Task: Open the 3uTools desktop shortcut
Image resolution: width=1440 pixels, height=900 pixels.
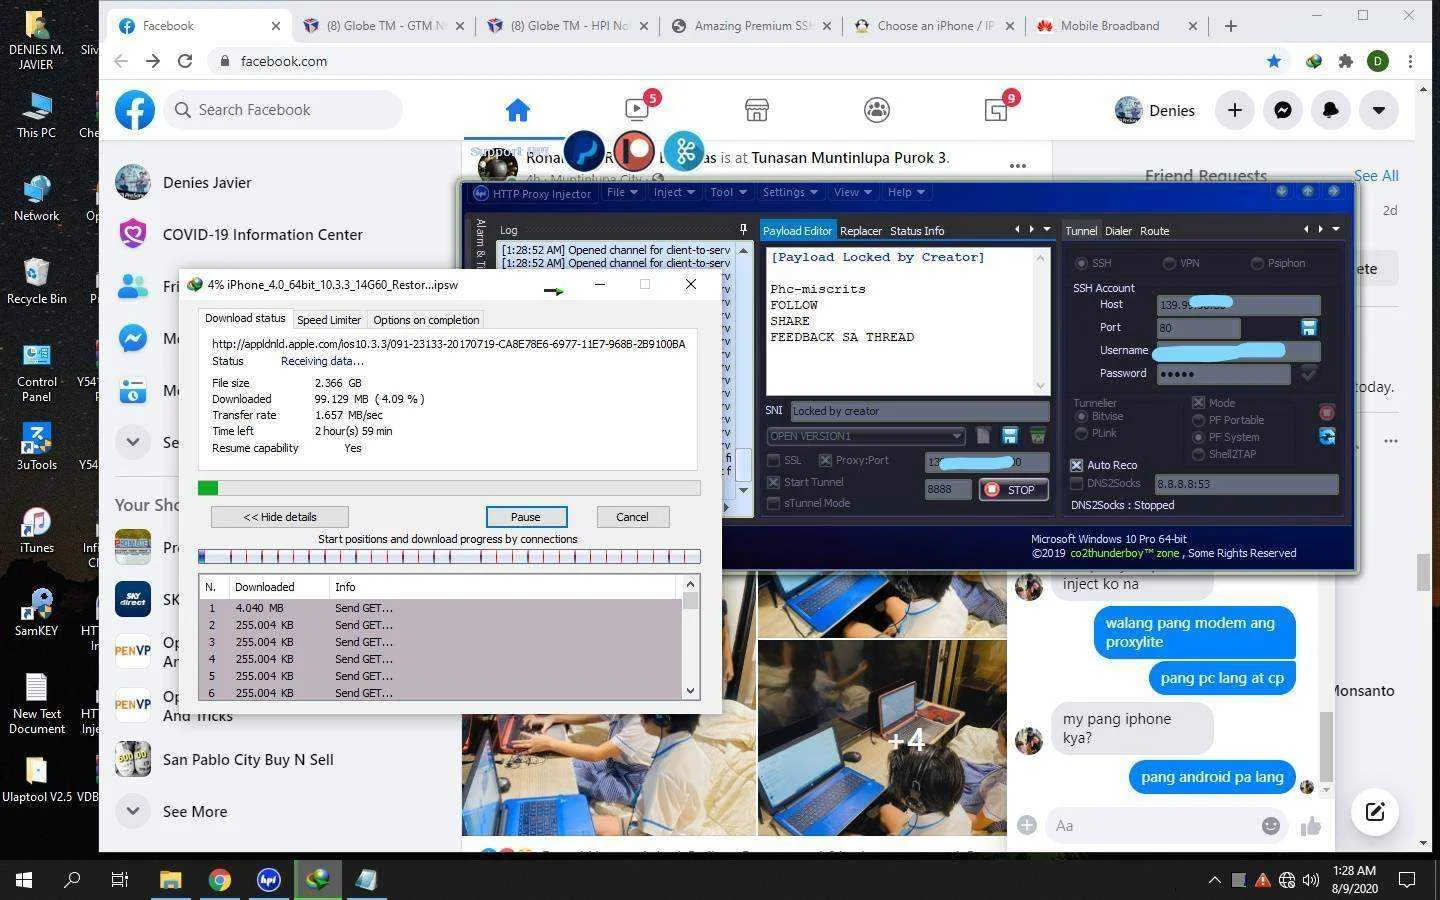Action: coord(36,447)
